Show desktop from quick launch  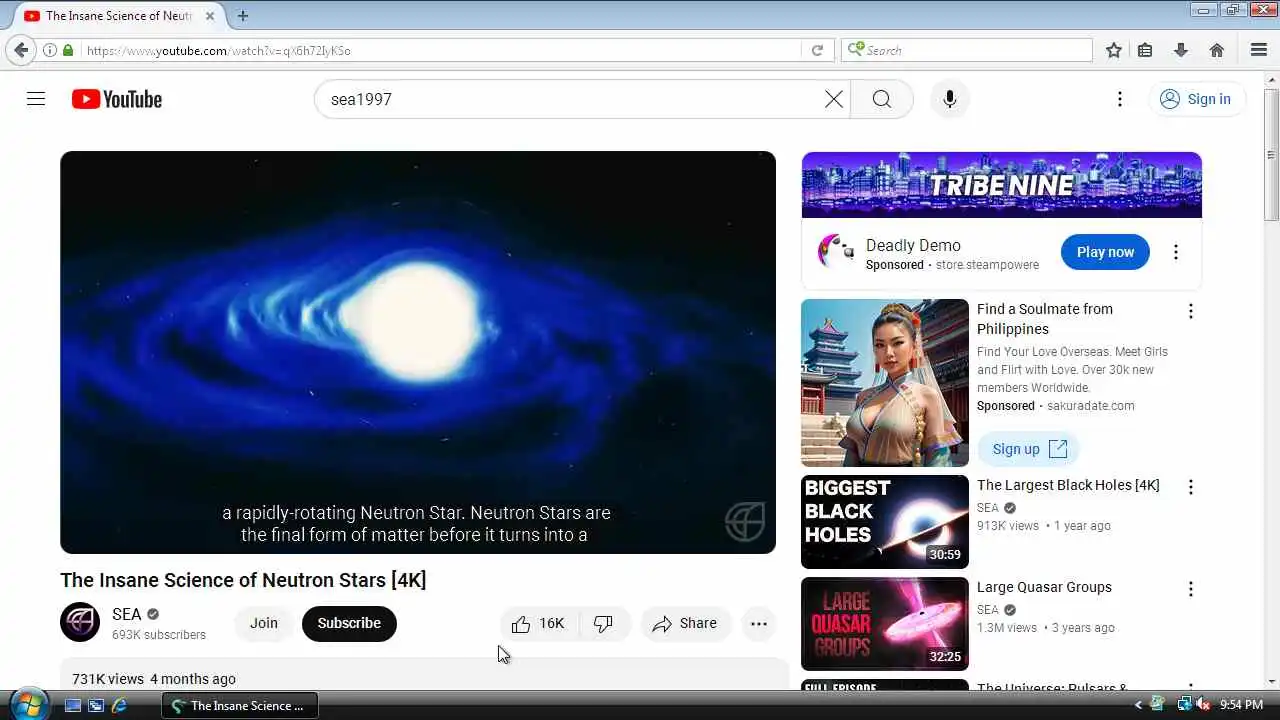[x=72, y=705]
